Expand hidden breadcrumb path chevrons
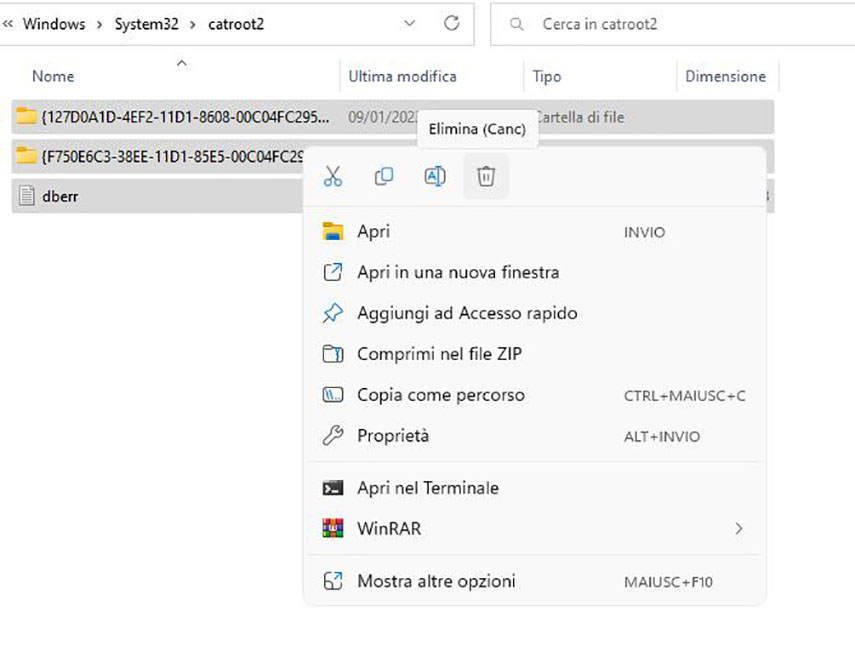Image resolution: width=855 pixels, height=646 pixels. [8, 24]
